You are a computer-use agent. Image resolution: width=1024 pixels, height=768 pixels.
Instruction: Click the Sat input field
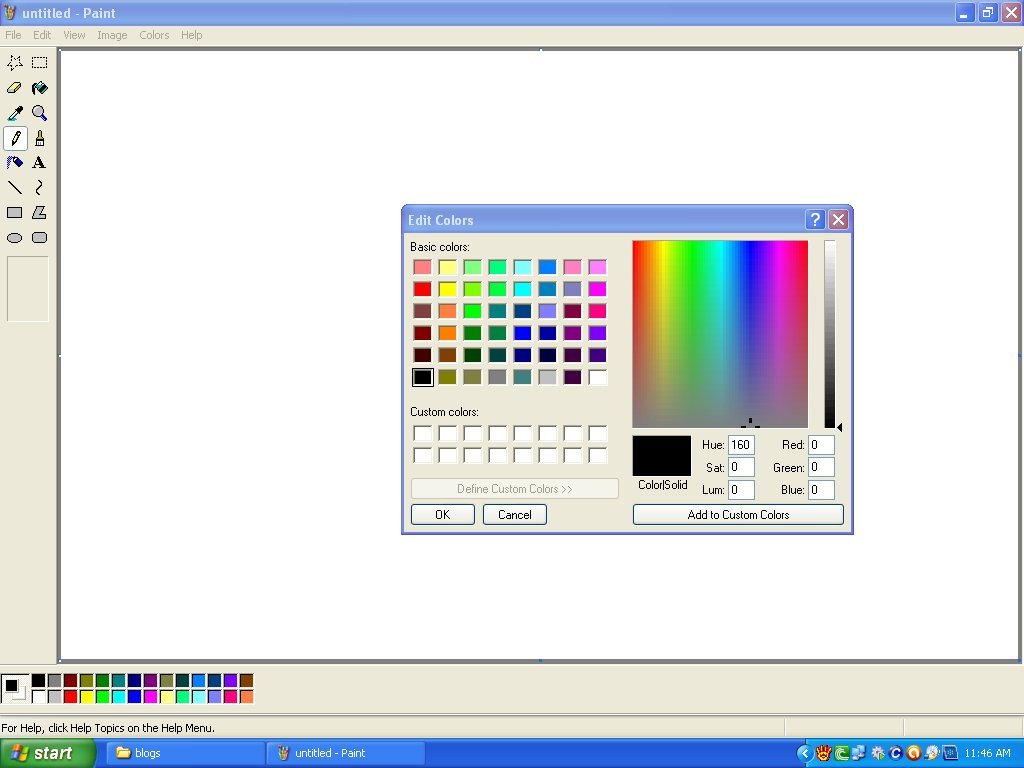click(741, 467)
